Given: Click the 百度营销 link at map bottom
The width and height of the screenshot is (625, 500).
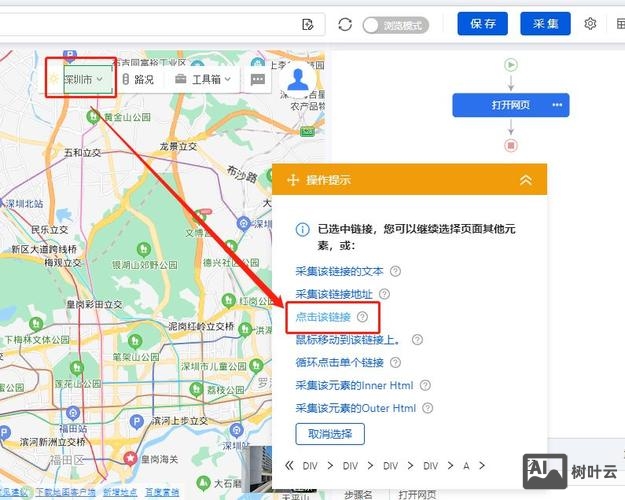Looking at the screenshot, I should (x=162, y=493).
